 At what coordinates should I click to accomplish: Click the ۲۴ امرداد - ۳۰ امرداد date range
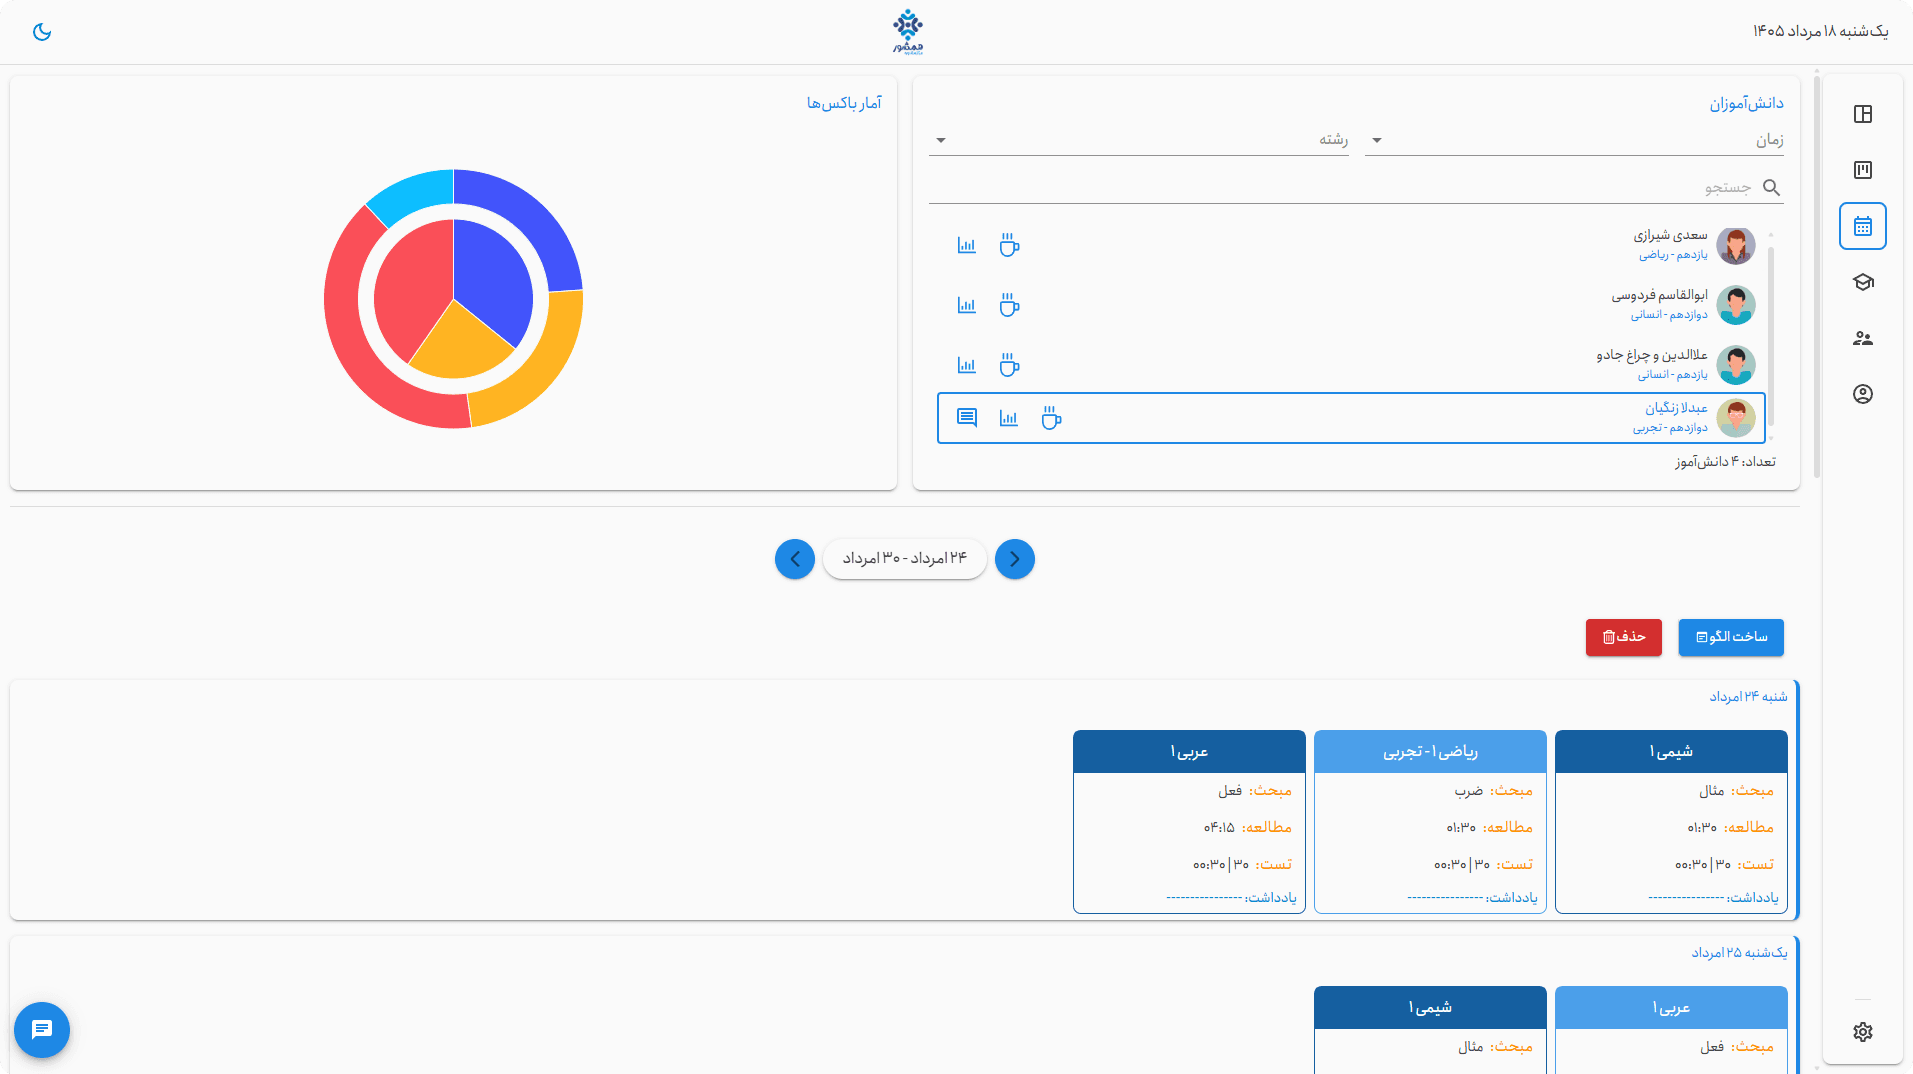pyautogui.click(x=905, y=558)
